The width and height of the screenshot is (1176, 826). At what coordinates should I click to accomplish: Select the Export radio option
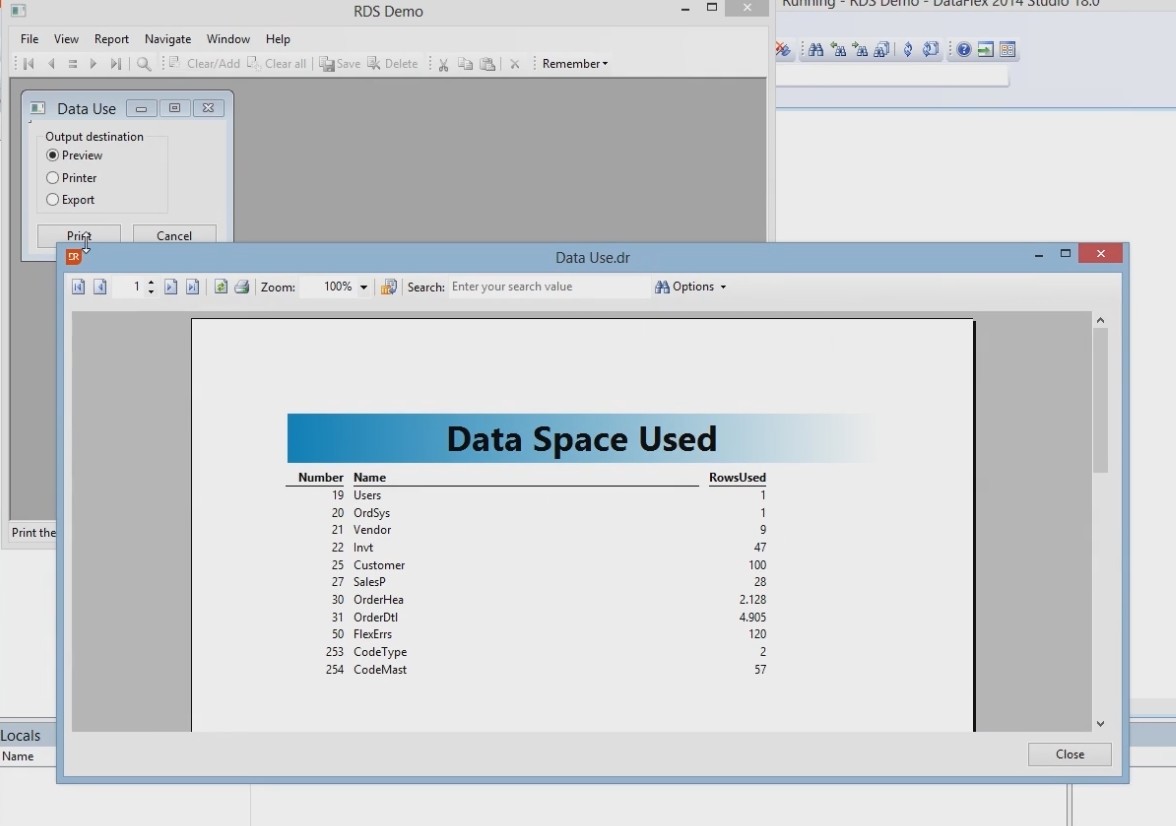[53, 200]
